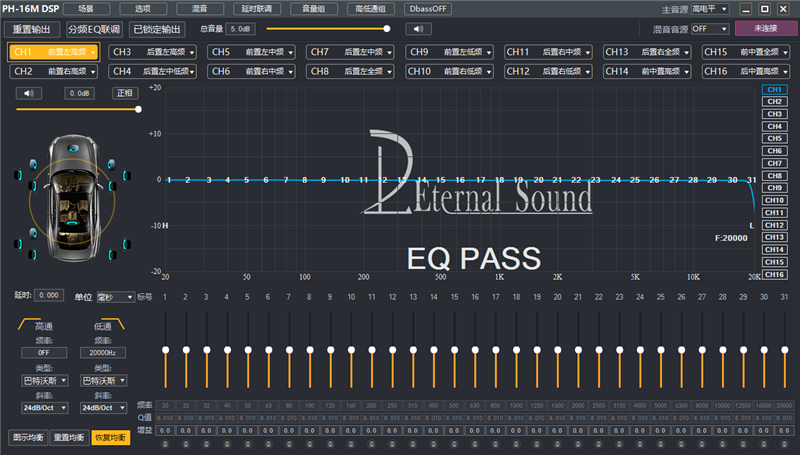Click the 恢复均衡 button
The width and height of the screenshot is (800, 455).
coord(109,437)
